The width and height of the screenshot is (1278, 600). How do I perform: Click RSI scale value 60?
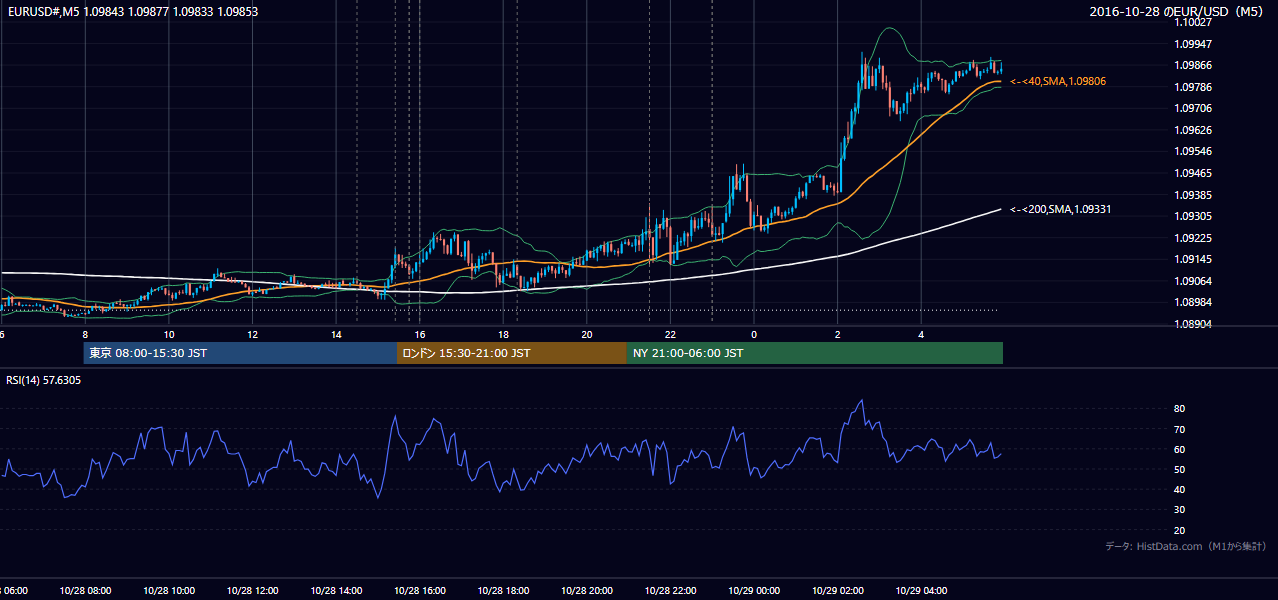click(1179, 449)
